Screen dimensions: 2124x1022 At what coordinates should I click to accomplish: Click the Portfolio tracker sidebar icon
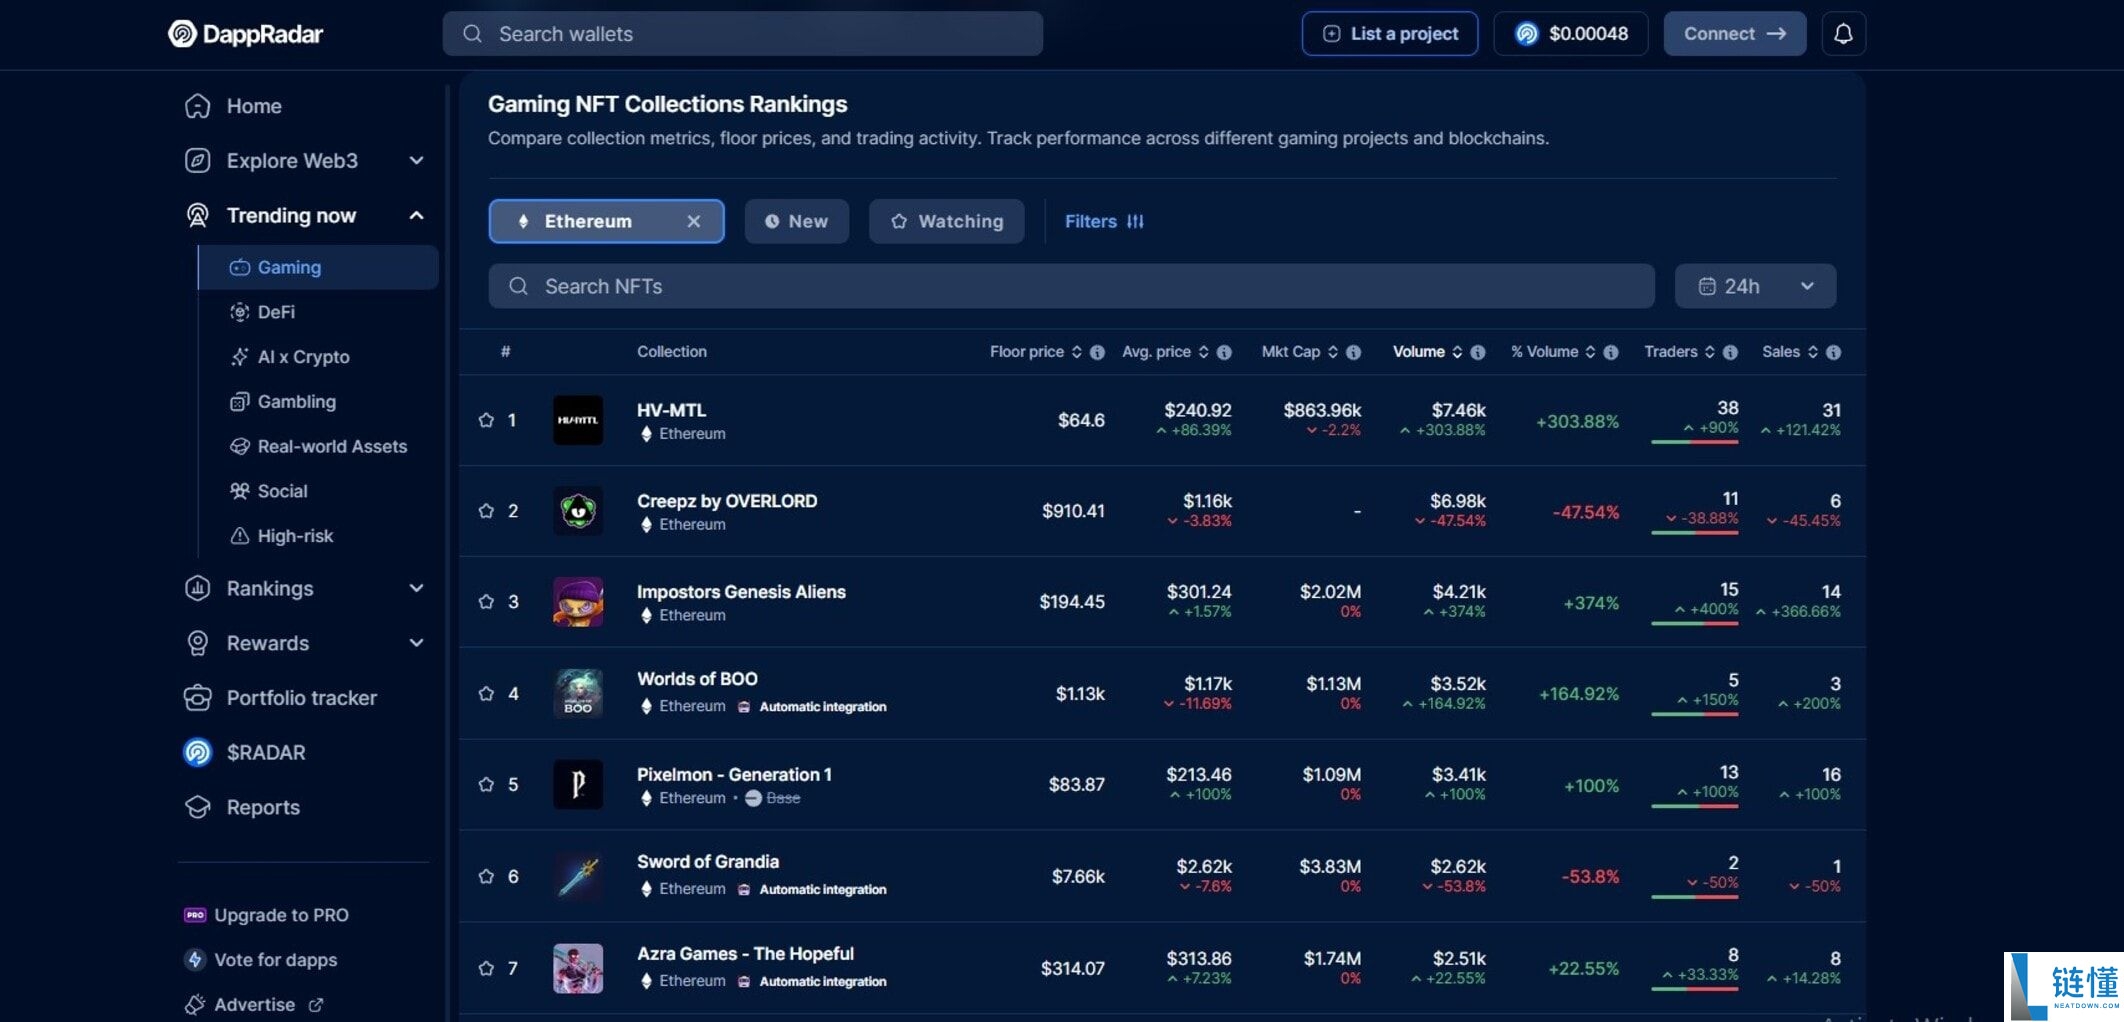[198, 698]
